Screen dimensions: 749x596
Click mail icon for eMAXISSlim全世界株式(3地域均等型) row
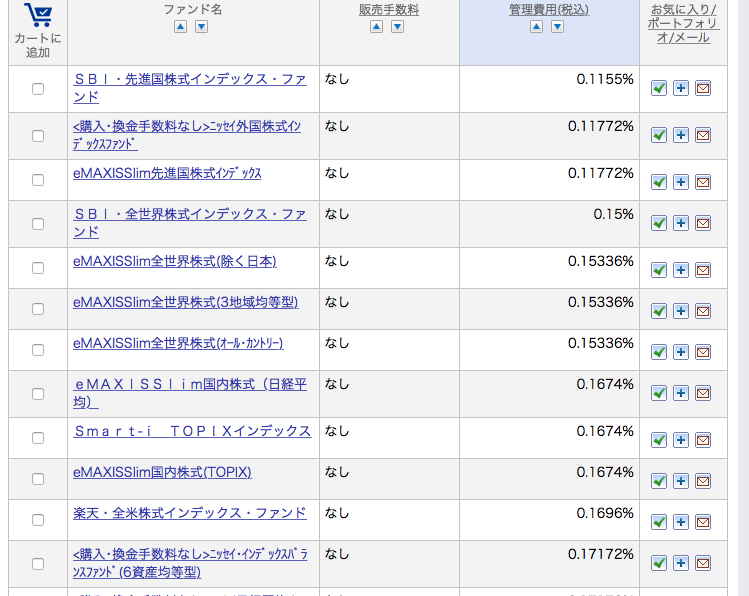tap(703, 311)
